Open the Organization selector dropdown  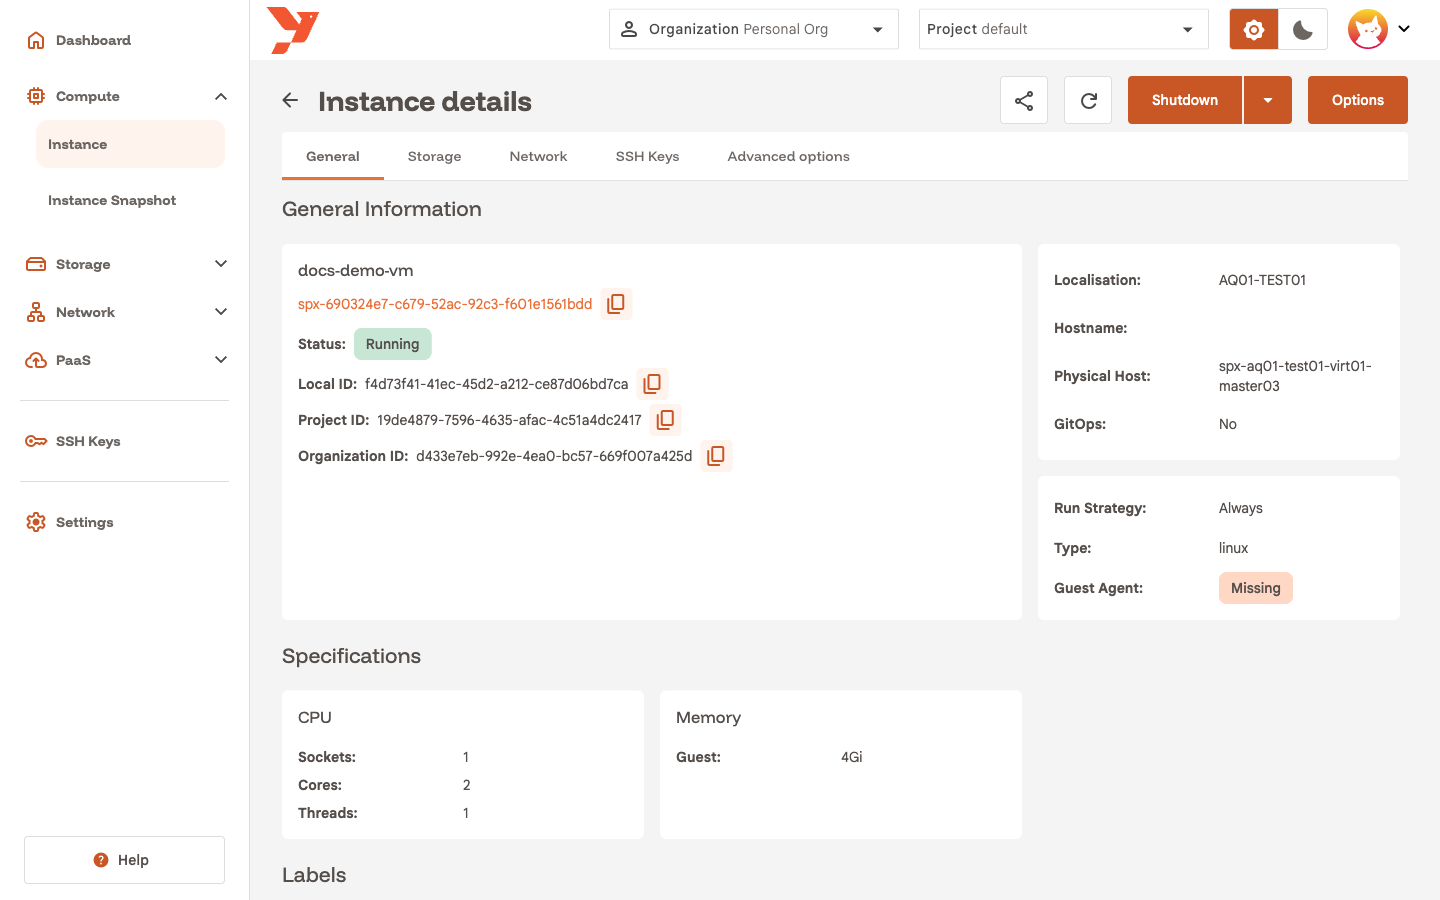point(754,29)
